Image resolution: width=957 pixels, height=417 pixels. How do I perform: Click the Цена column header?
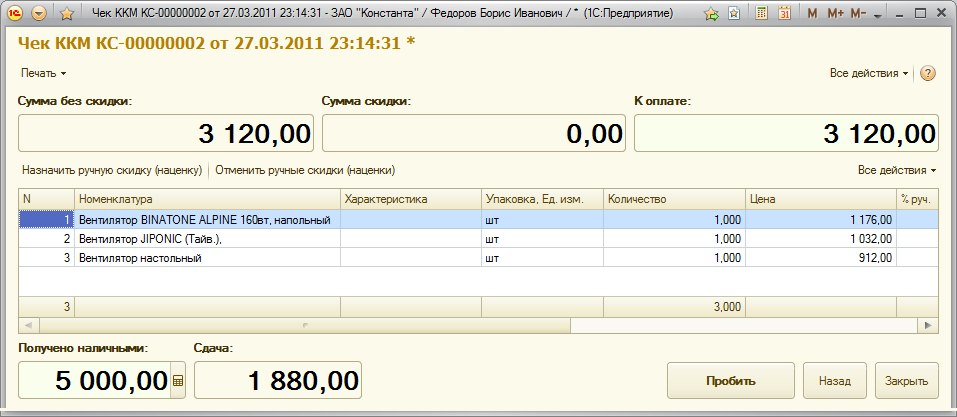820,199
